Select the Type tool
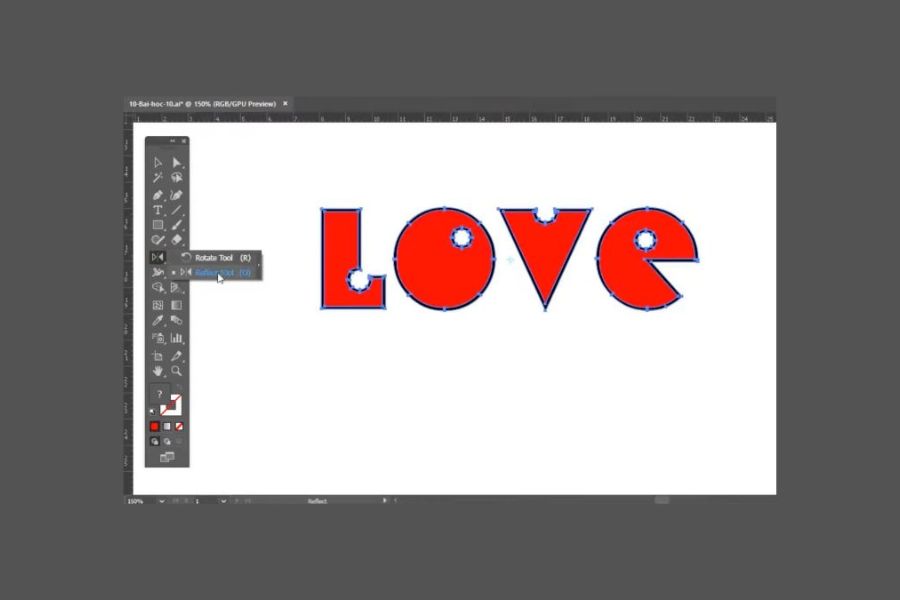Screen dimensions: 900x600 click(158, 210)
